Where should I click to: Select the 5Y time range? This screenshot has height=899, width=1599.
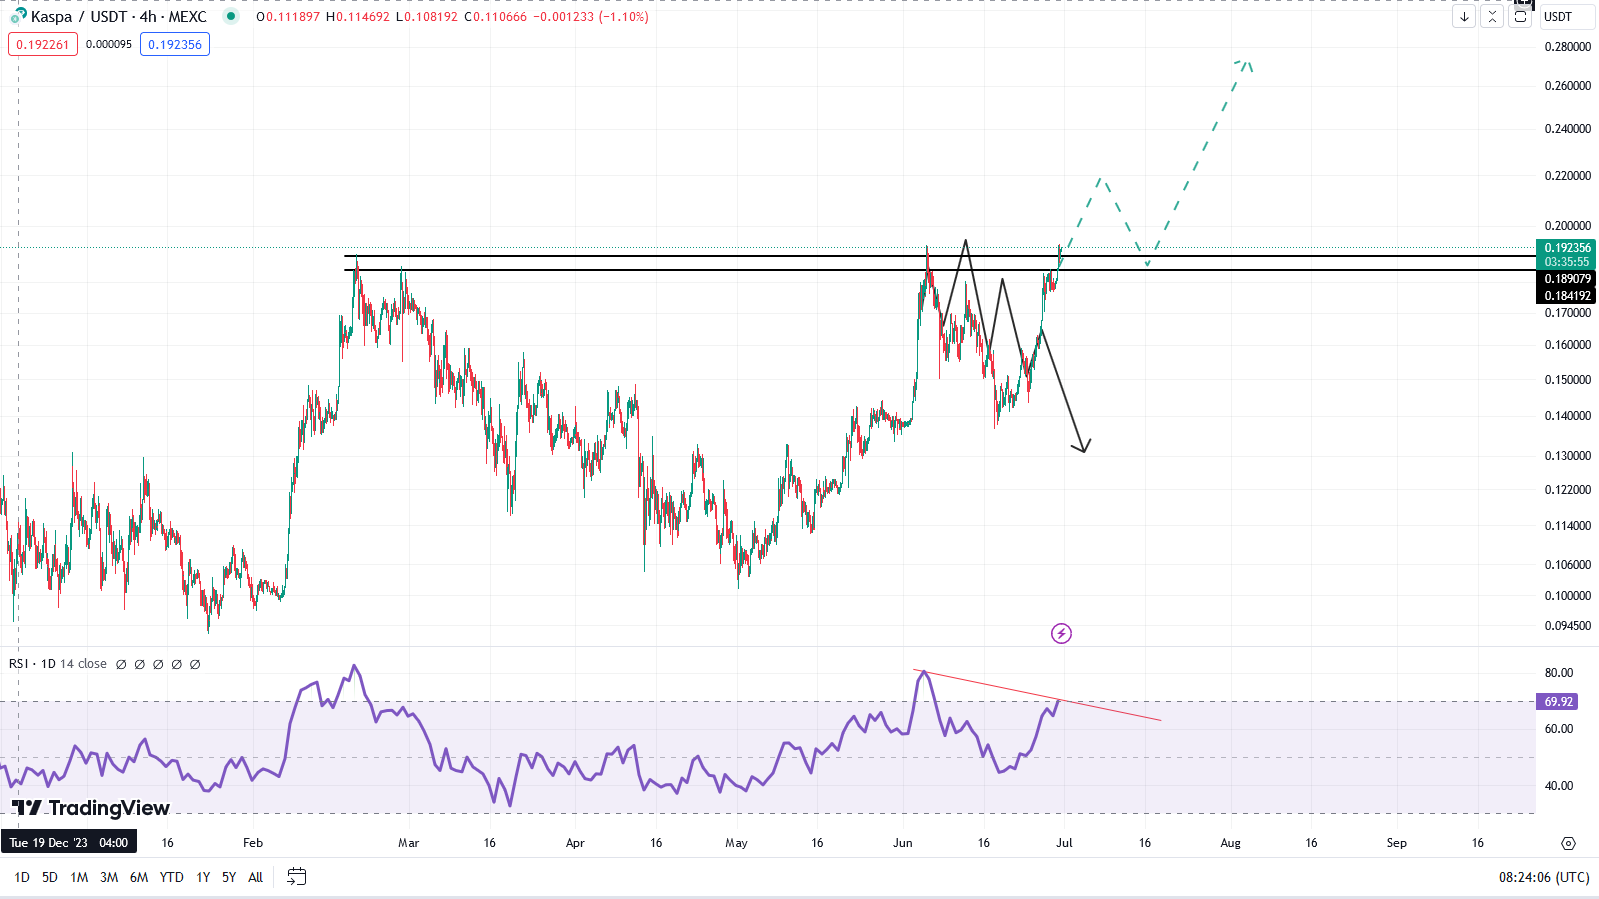229,877
